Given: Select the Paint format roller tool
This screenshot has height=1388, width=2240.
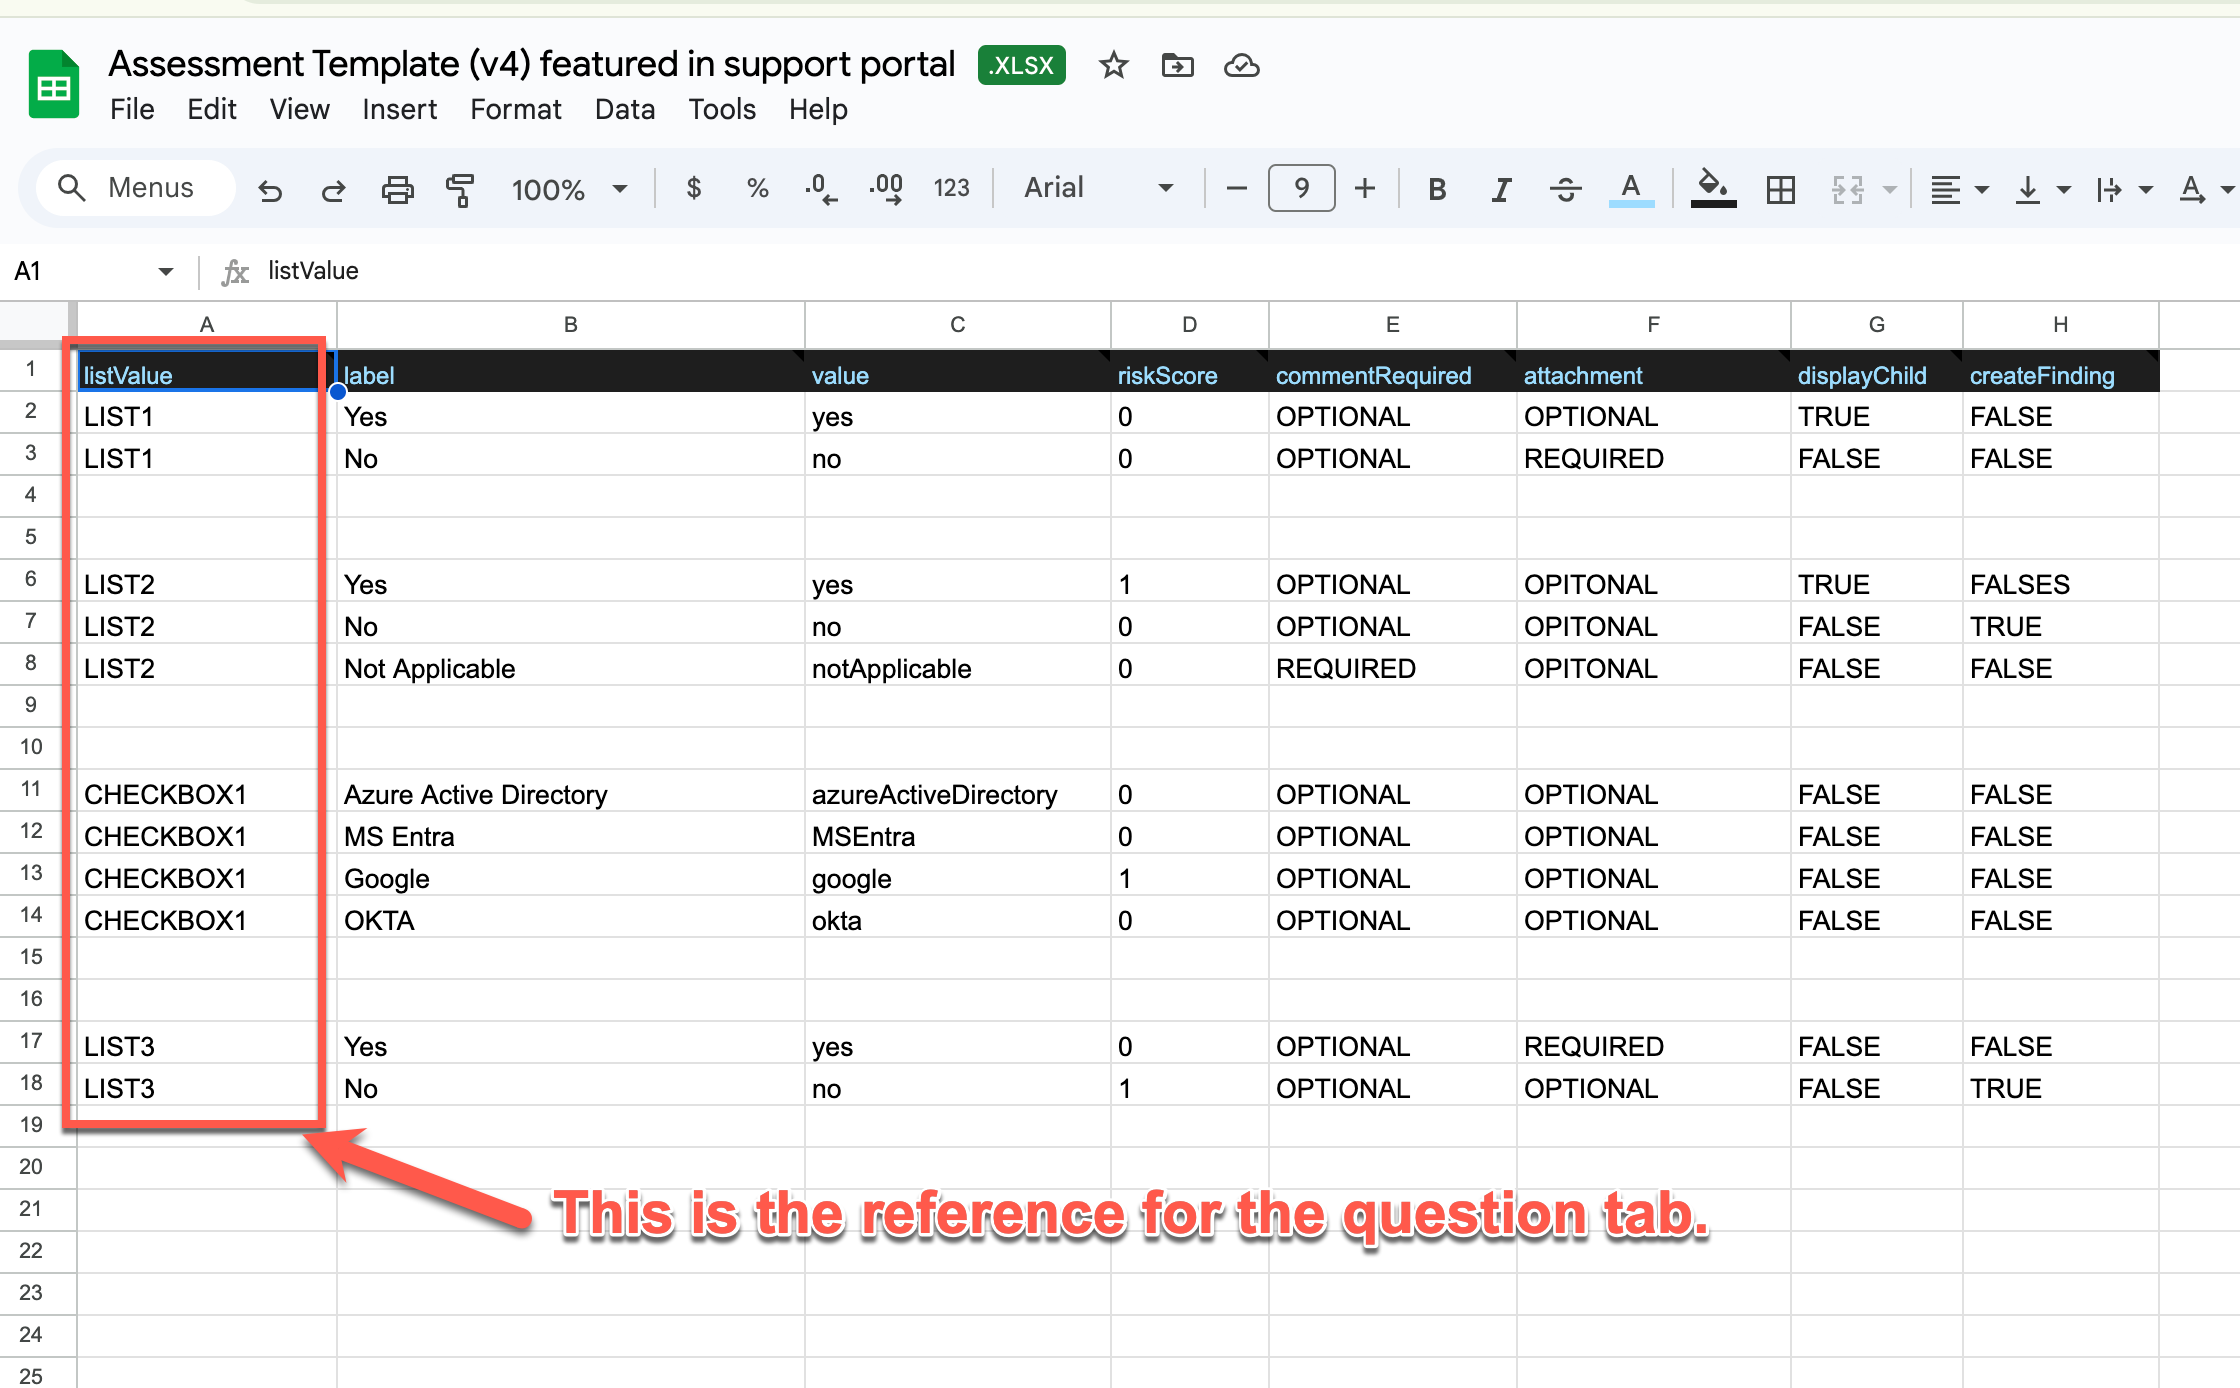Looking at the screenshot, I should [460, 189].
